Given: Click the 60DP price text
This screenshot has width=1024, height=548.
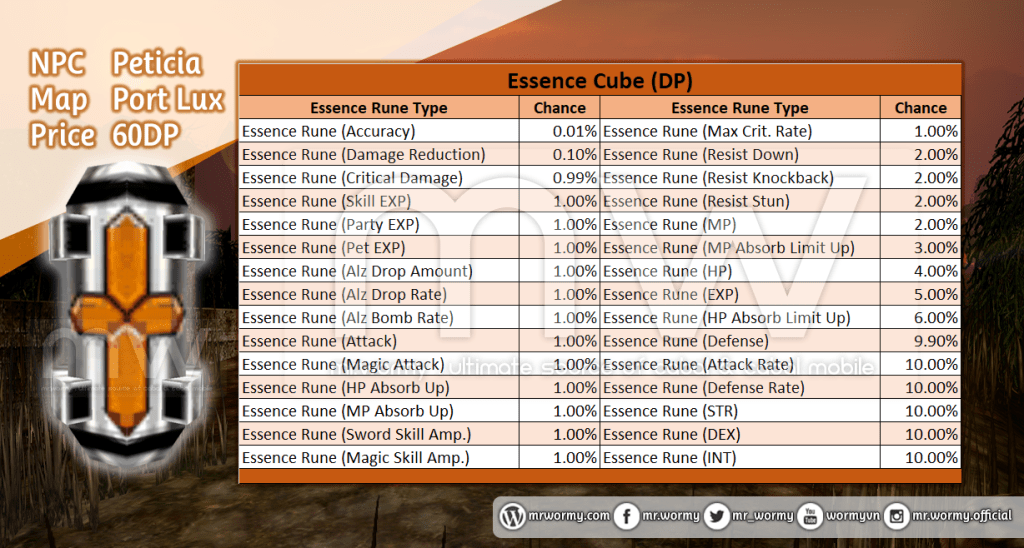Looking at the screenshot, I should point(146,136).
